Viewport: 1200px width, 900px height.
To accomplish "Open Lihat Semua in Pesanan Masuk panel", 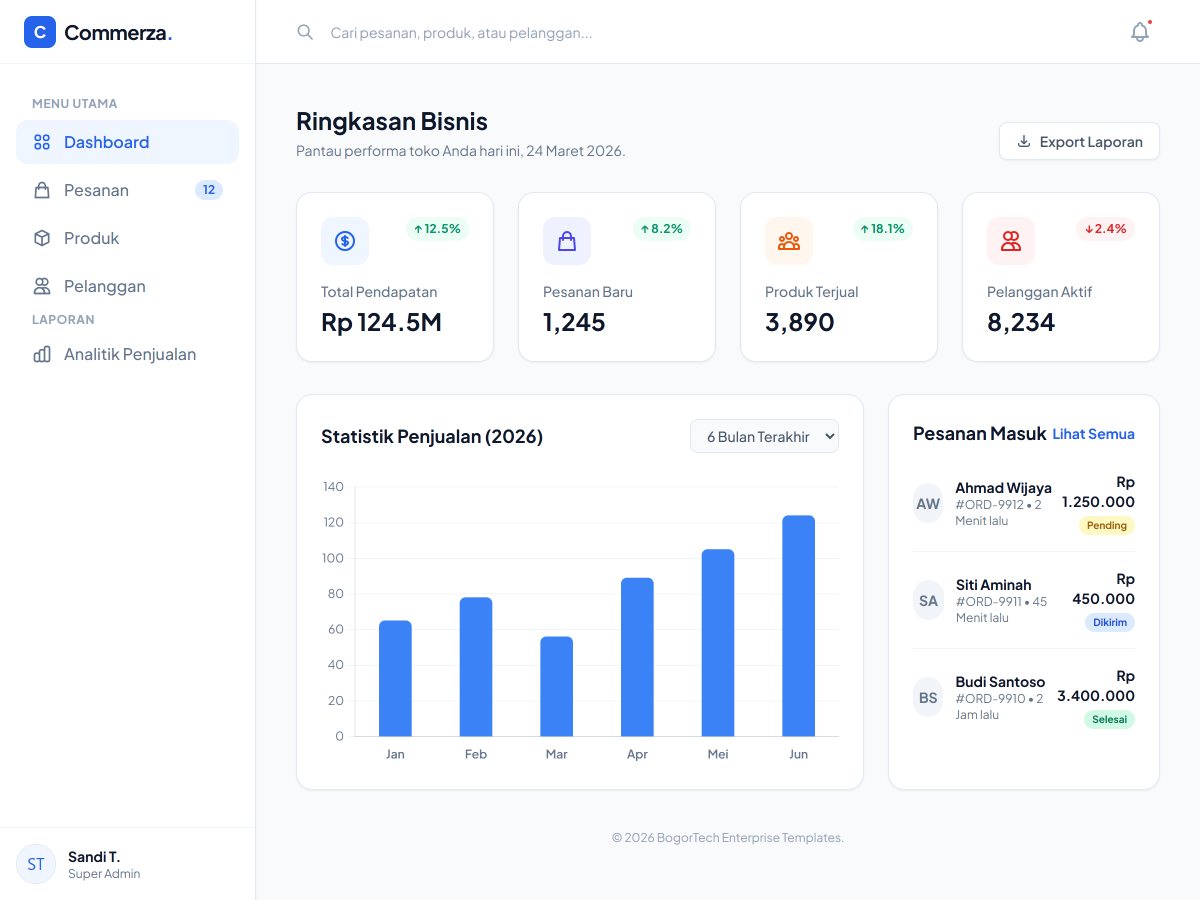I will 1094,434.
